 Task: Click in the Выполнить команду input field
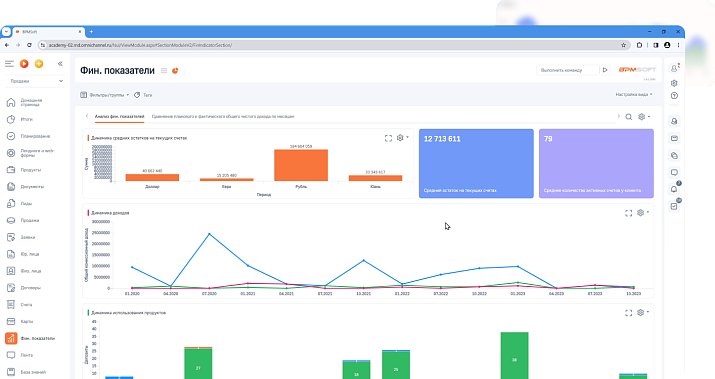click(568, 70)
